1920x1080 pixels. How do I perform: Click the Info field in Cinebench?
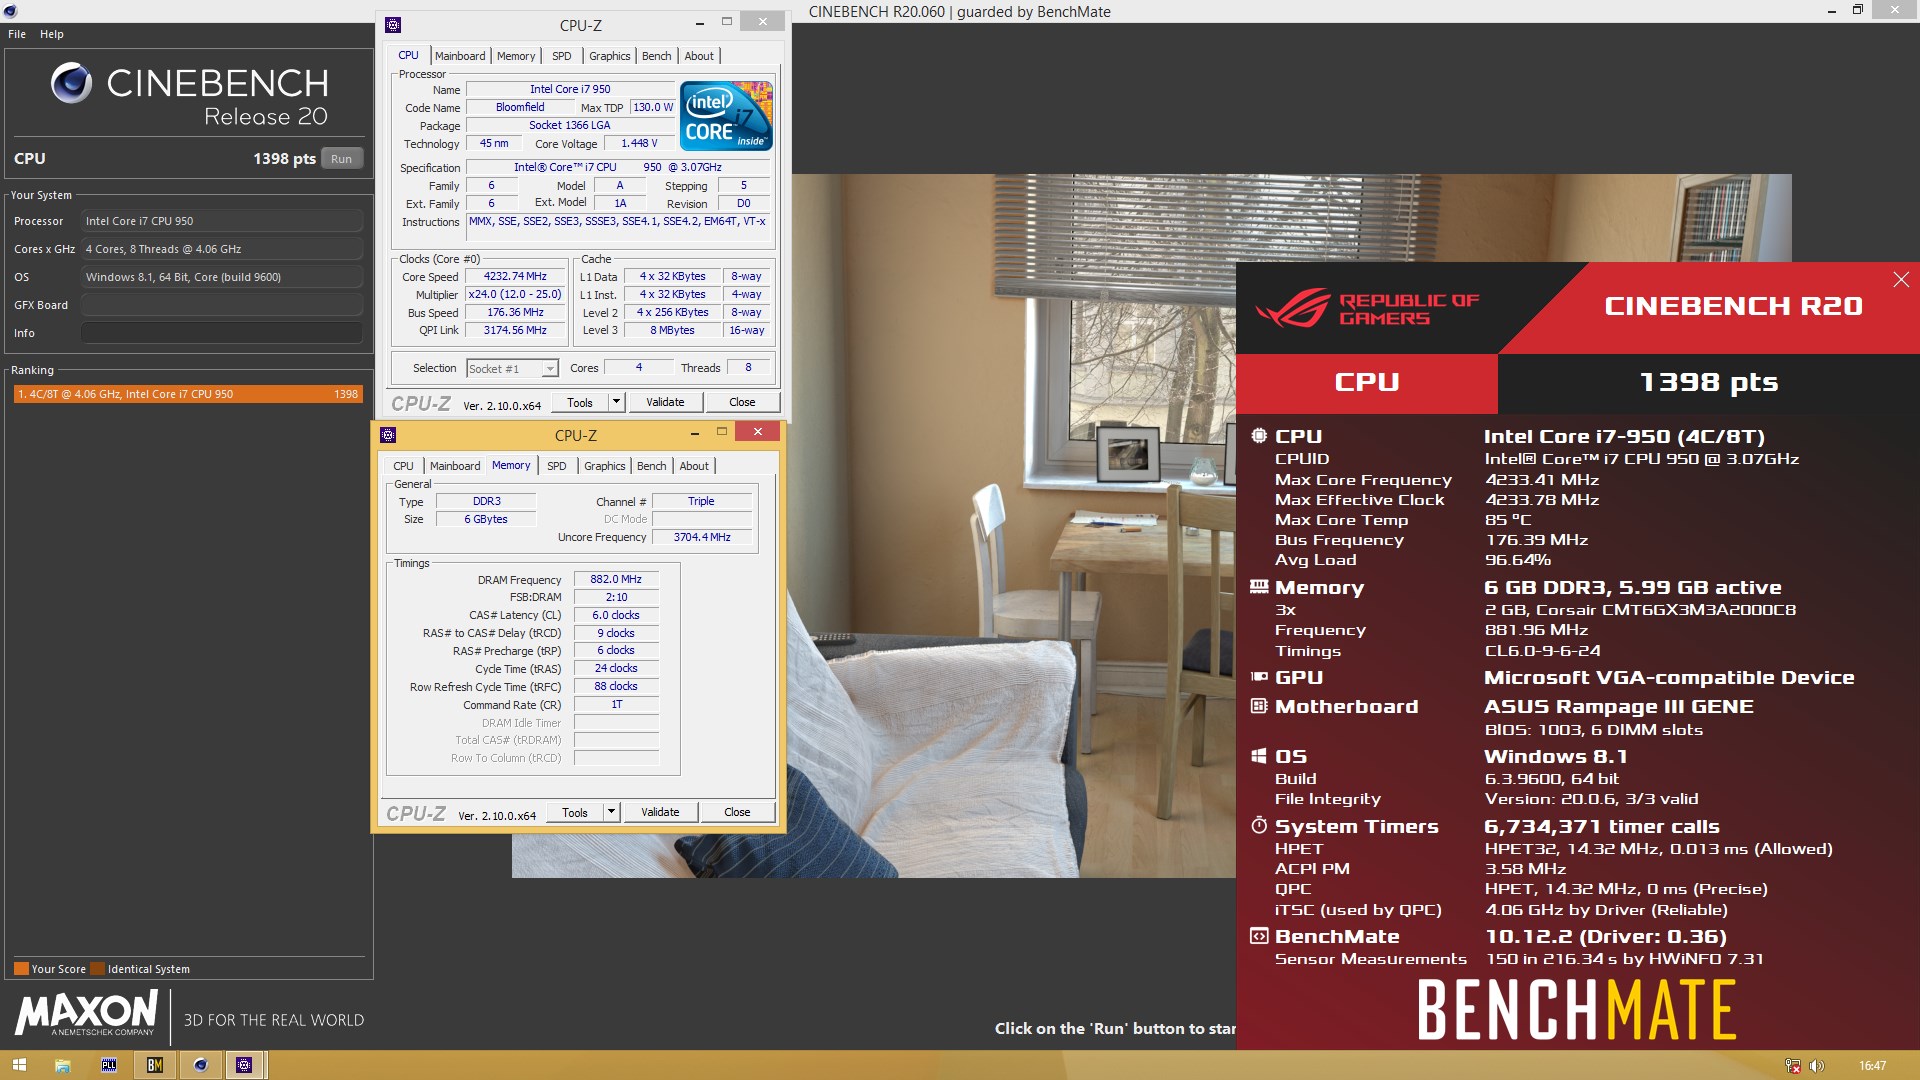click(x=222, y=333)
